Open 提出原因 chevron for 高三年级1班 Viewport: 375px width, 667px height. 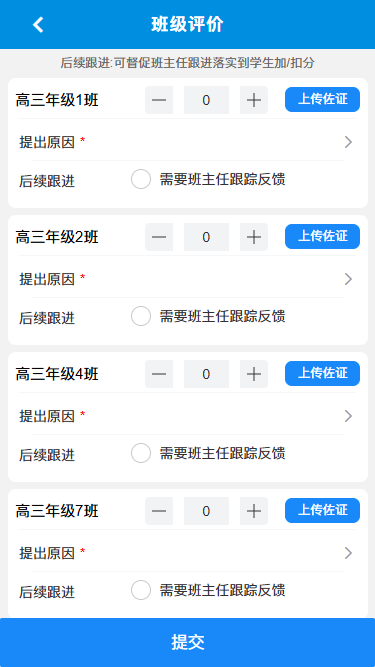coord(348,142)
